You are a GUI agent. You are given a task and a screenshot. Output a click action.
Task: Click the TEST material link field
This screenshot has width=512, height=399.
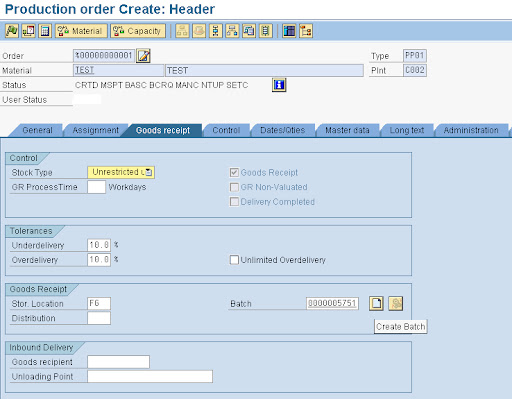pos(118,70)
